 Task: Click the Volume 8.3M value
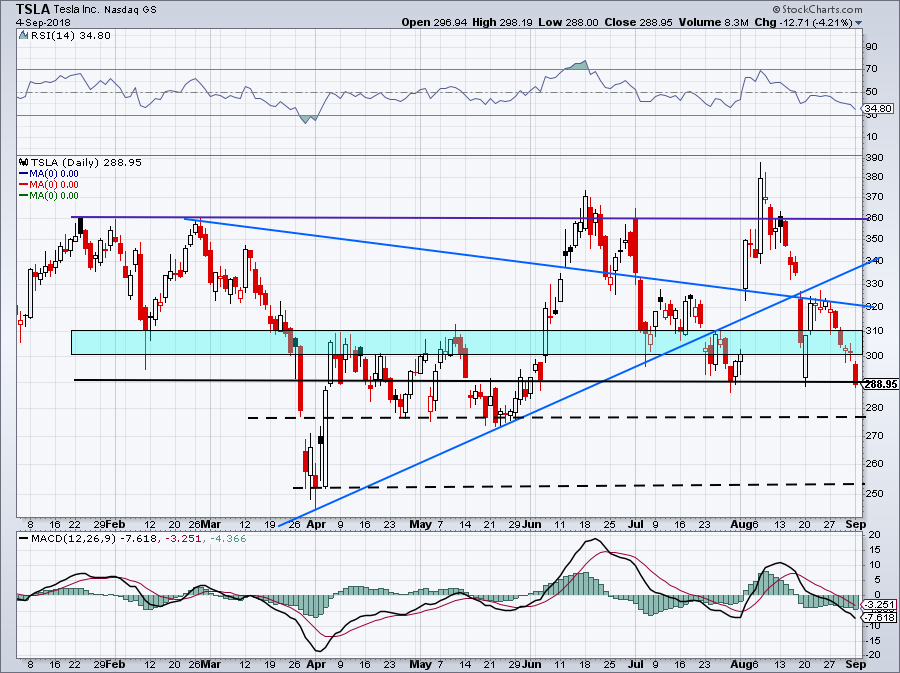pos(713,22)
